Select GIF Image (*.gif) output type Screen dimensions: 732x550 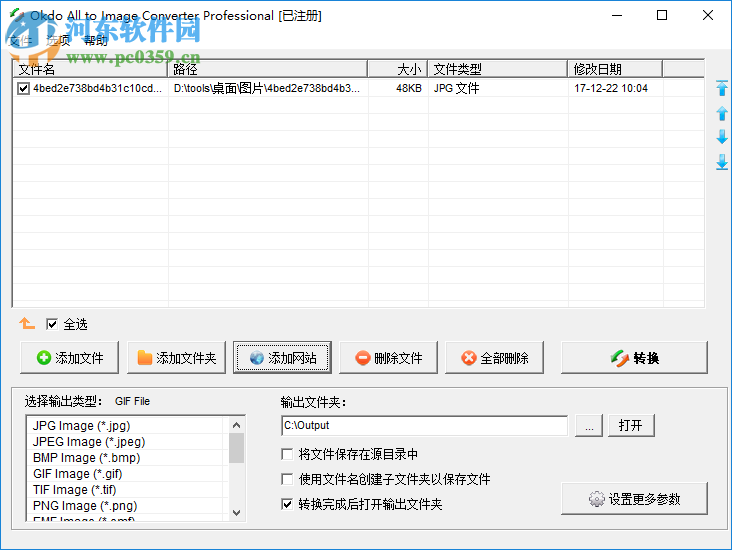pyautogui.click(x=127, y=474)
